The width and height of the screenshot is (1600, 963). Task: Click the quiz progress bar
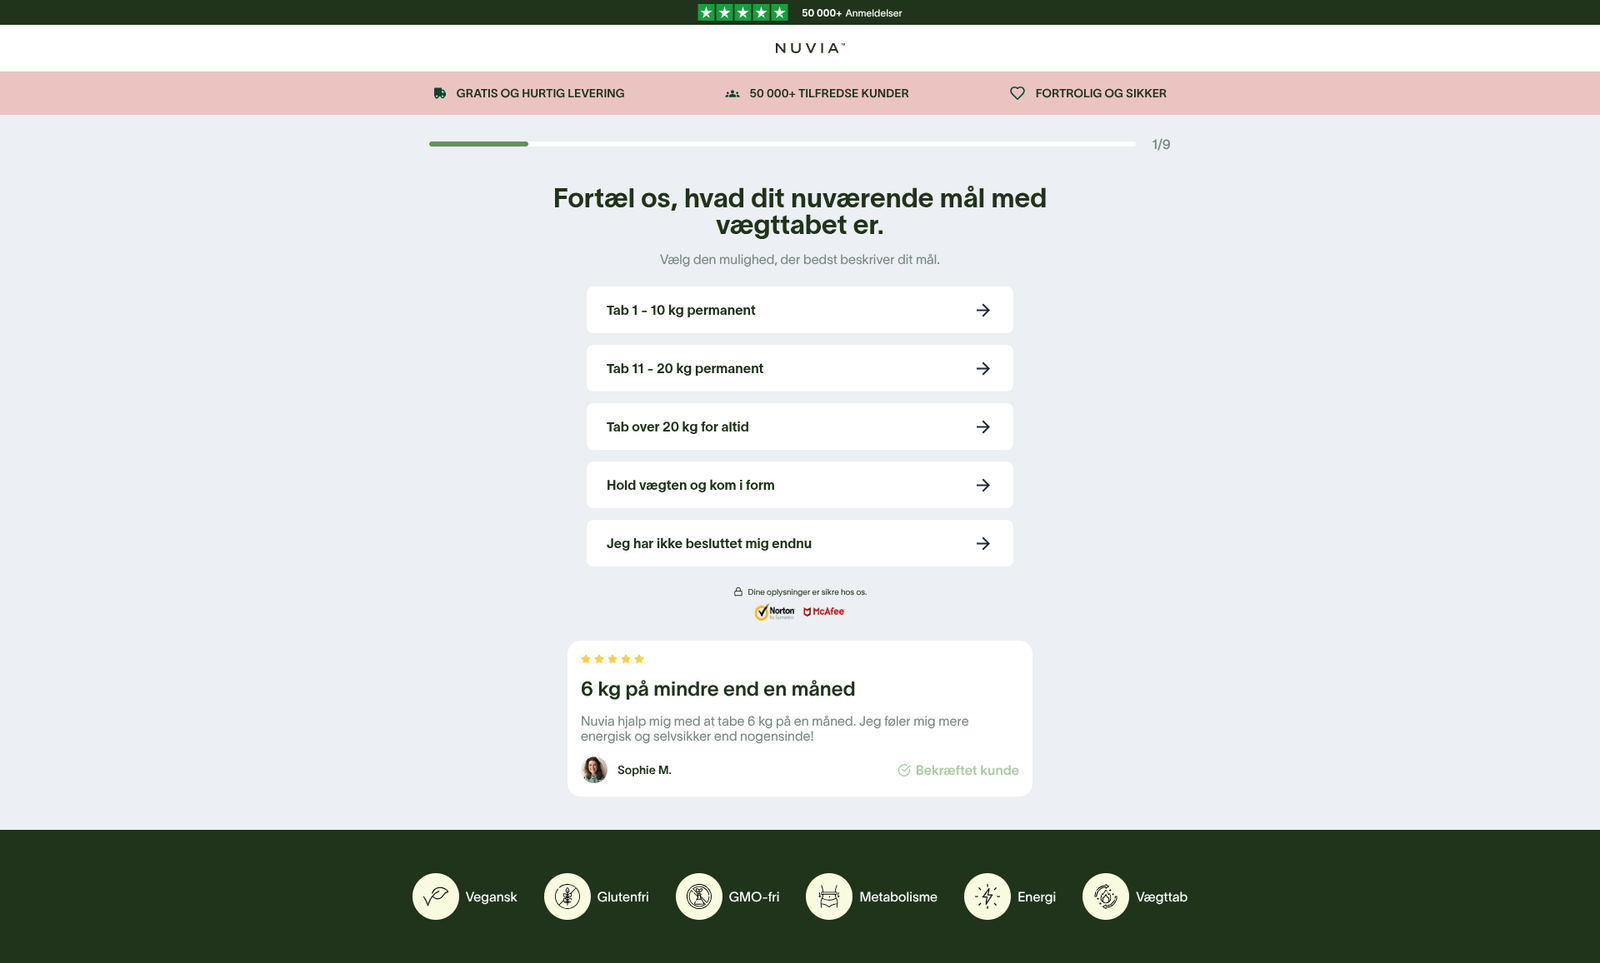782,144
